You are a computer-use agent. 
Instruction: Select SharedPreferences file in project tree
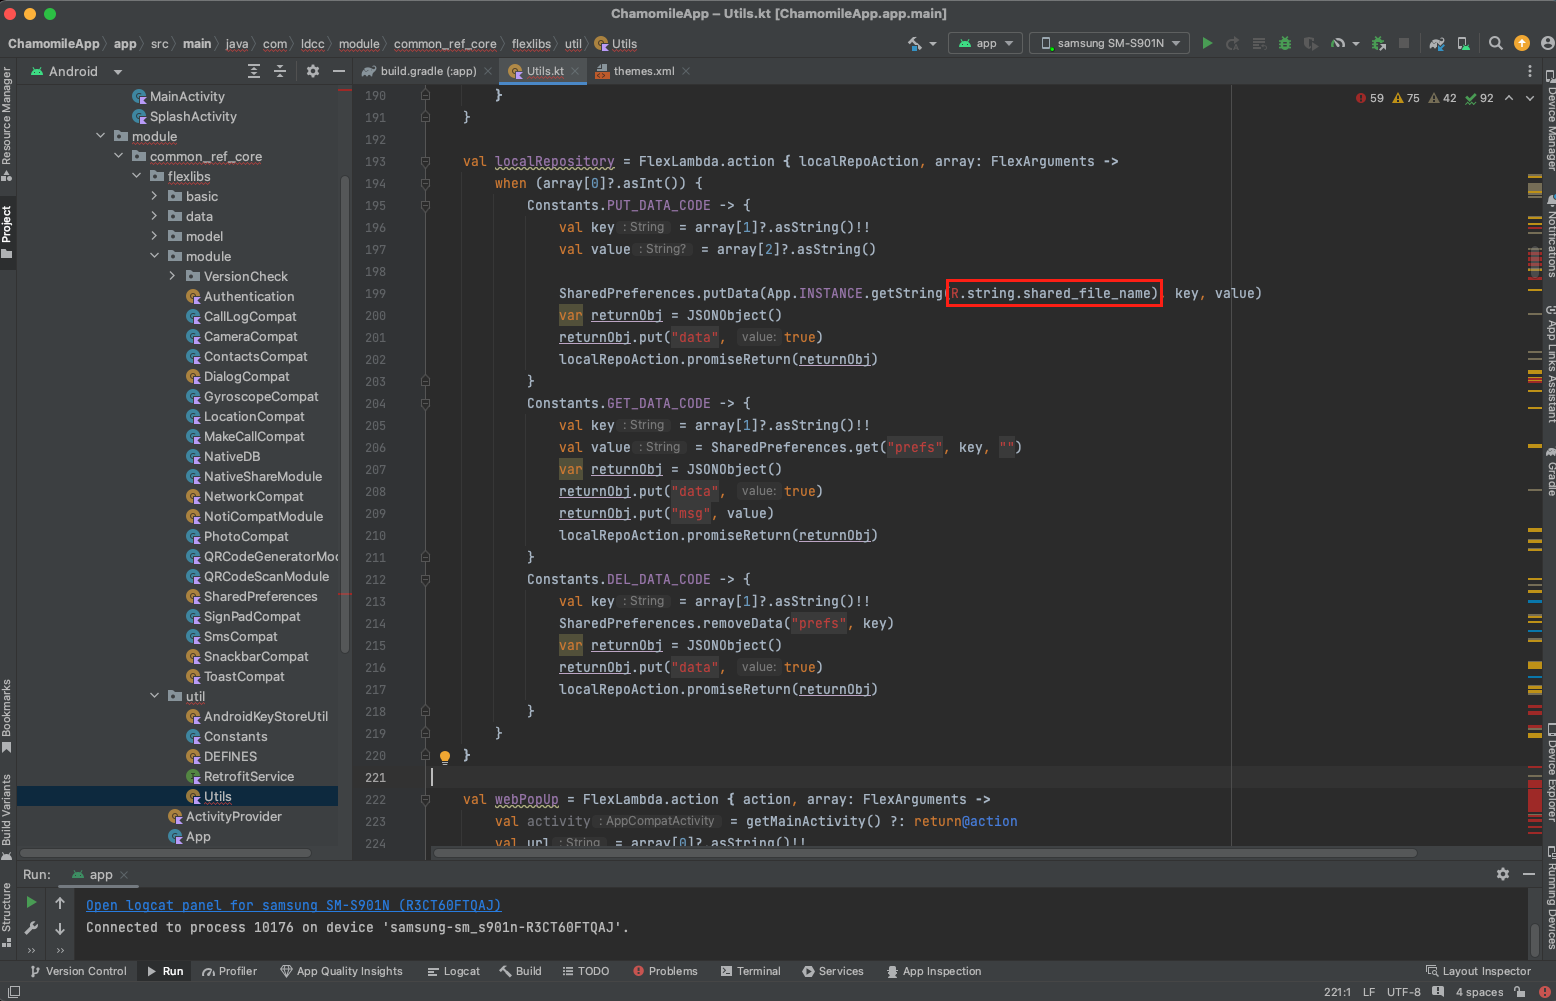[260, 597]
